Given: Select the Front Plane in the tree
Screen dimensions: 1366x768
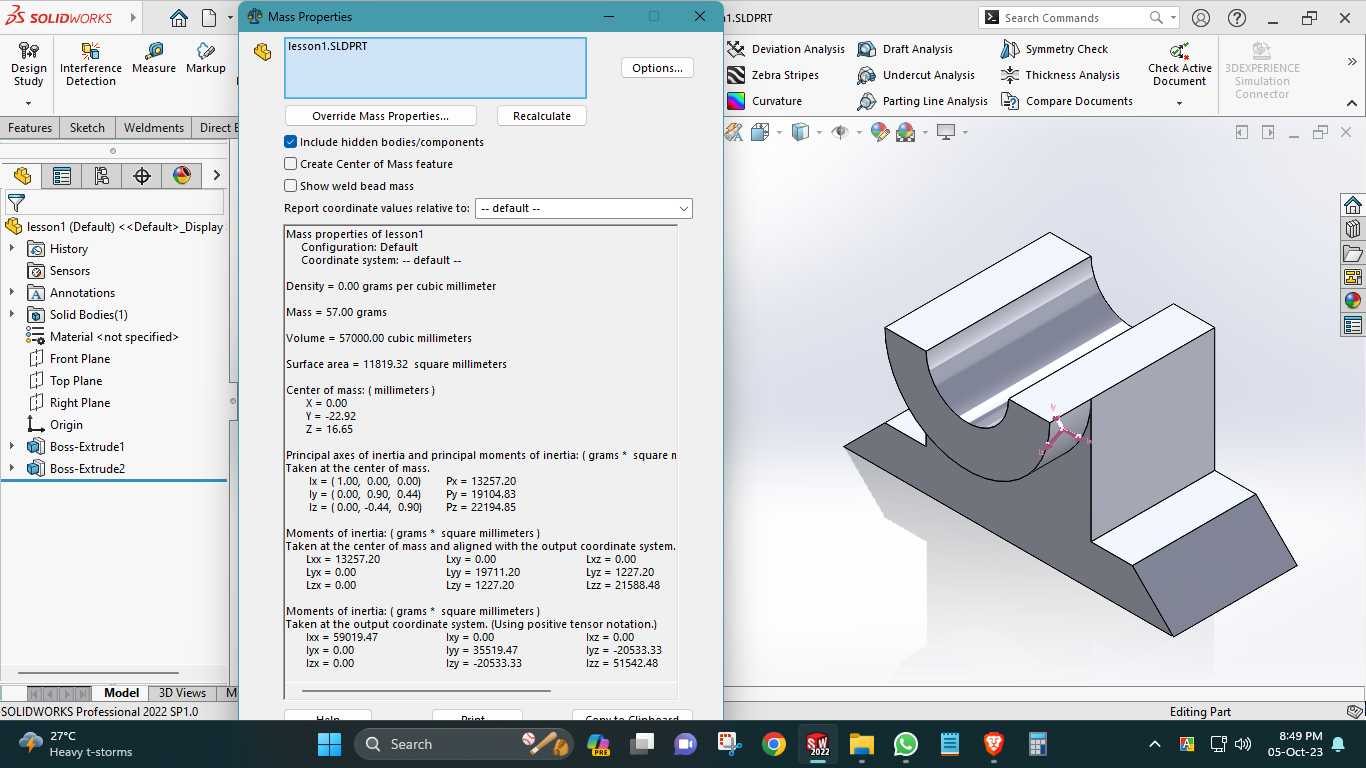Looking at the screenshot, I should (80, 359).
